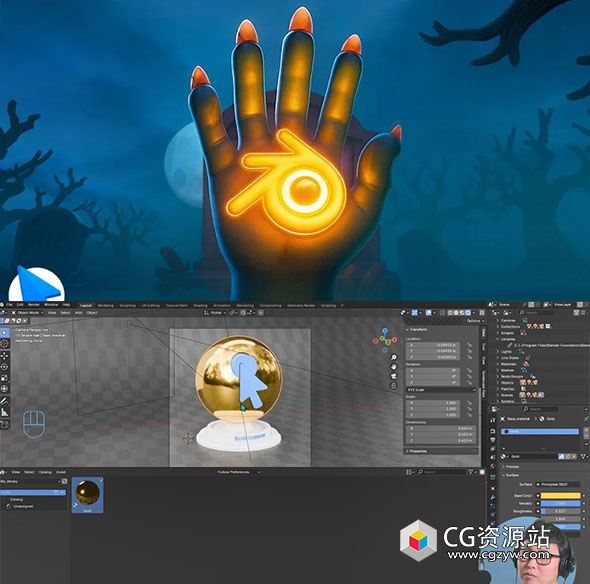Viewport: 590px width, 584px height.
Task: Expand Materials in the outliner
Action: pyautogui.click(x=498, y=364)
